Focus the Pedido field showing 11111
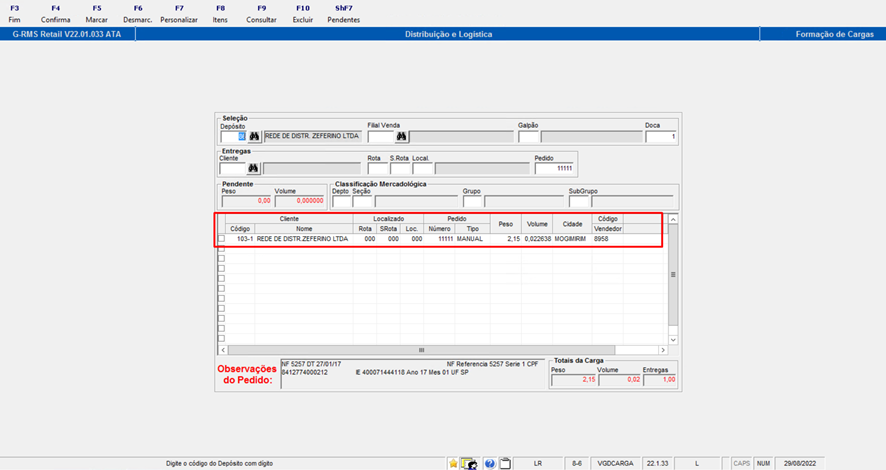The width and height of the screenshot is (886, 470). point(554,168)
